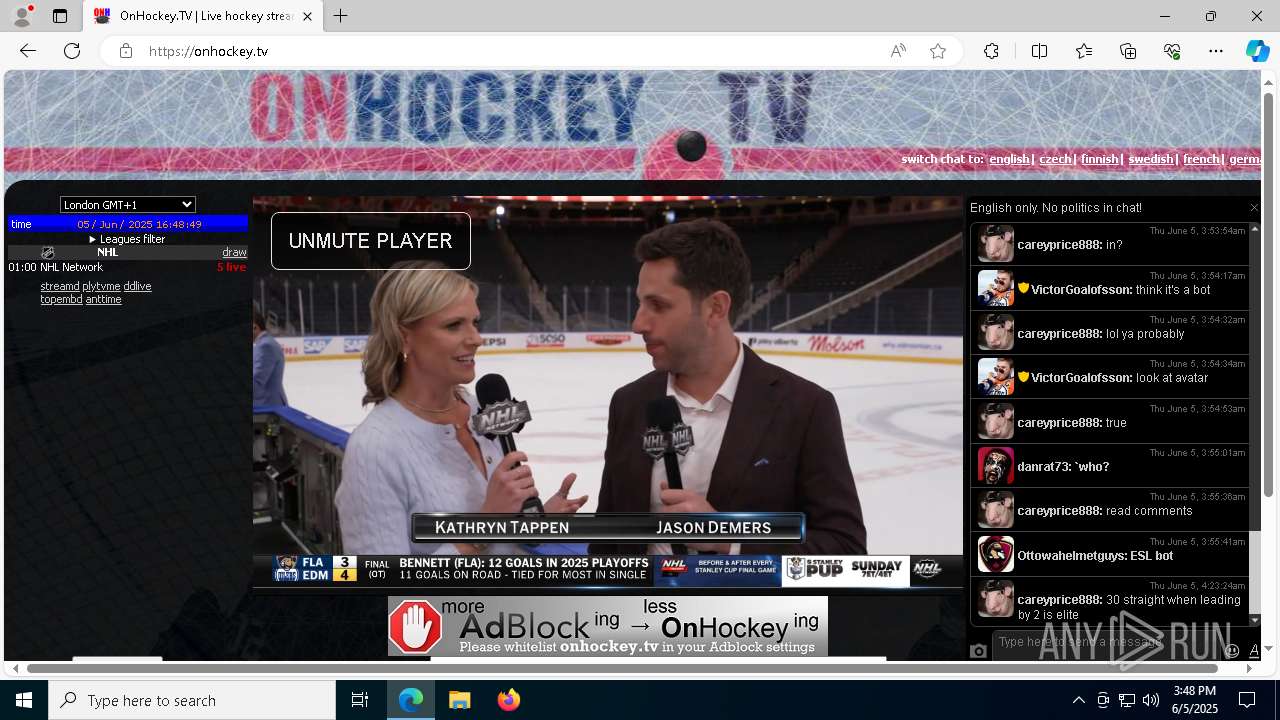This screenshot has width=1280, height=720.
Task: Click the OnHockey TV header logo
Action: (x=530, y=110)
